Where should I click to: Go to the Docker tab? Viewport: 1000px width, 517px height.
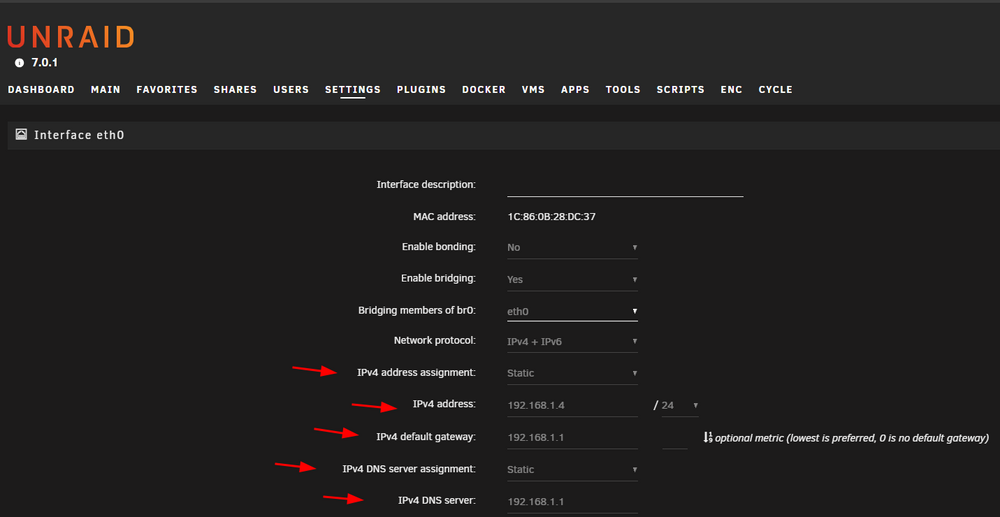pyautogui.click(x=484, y=90)
